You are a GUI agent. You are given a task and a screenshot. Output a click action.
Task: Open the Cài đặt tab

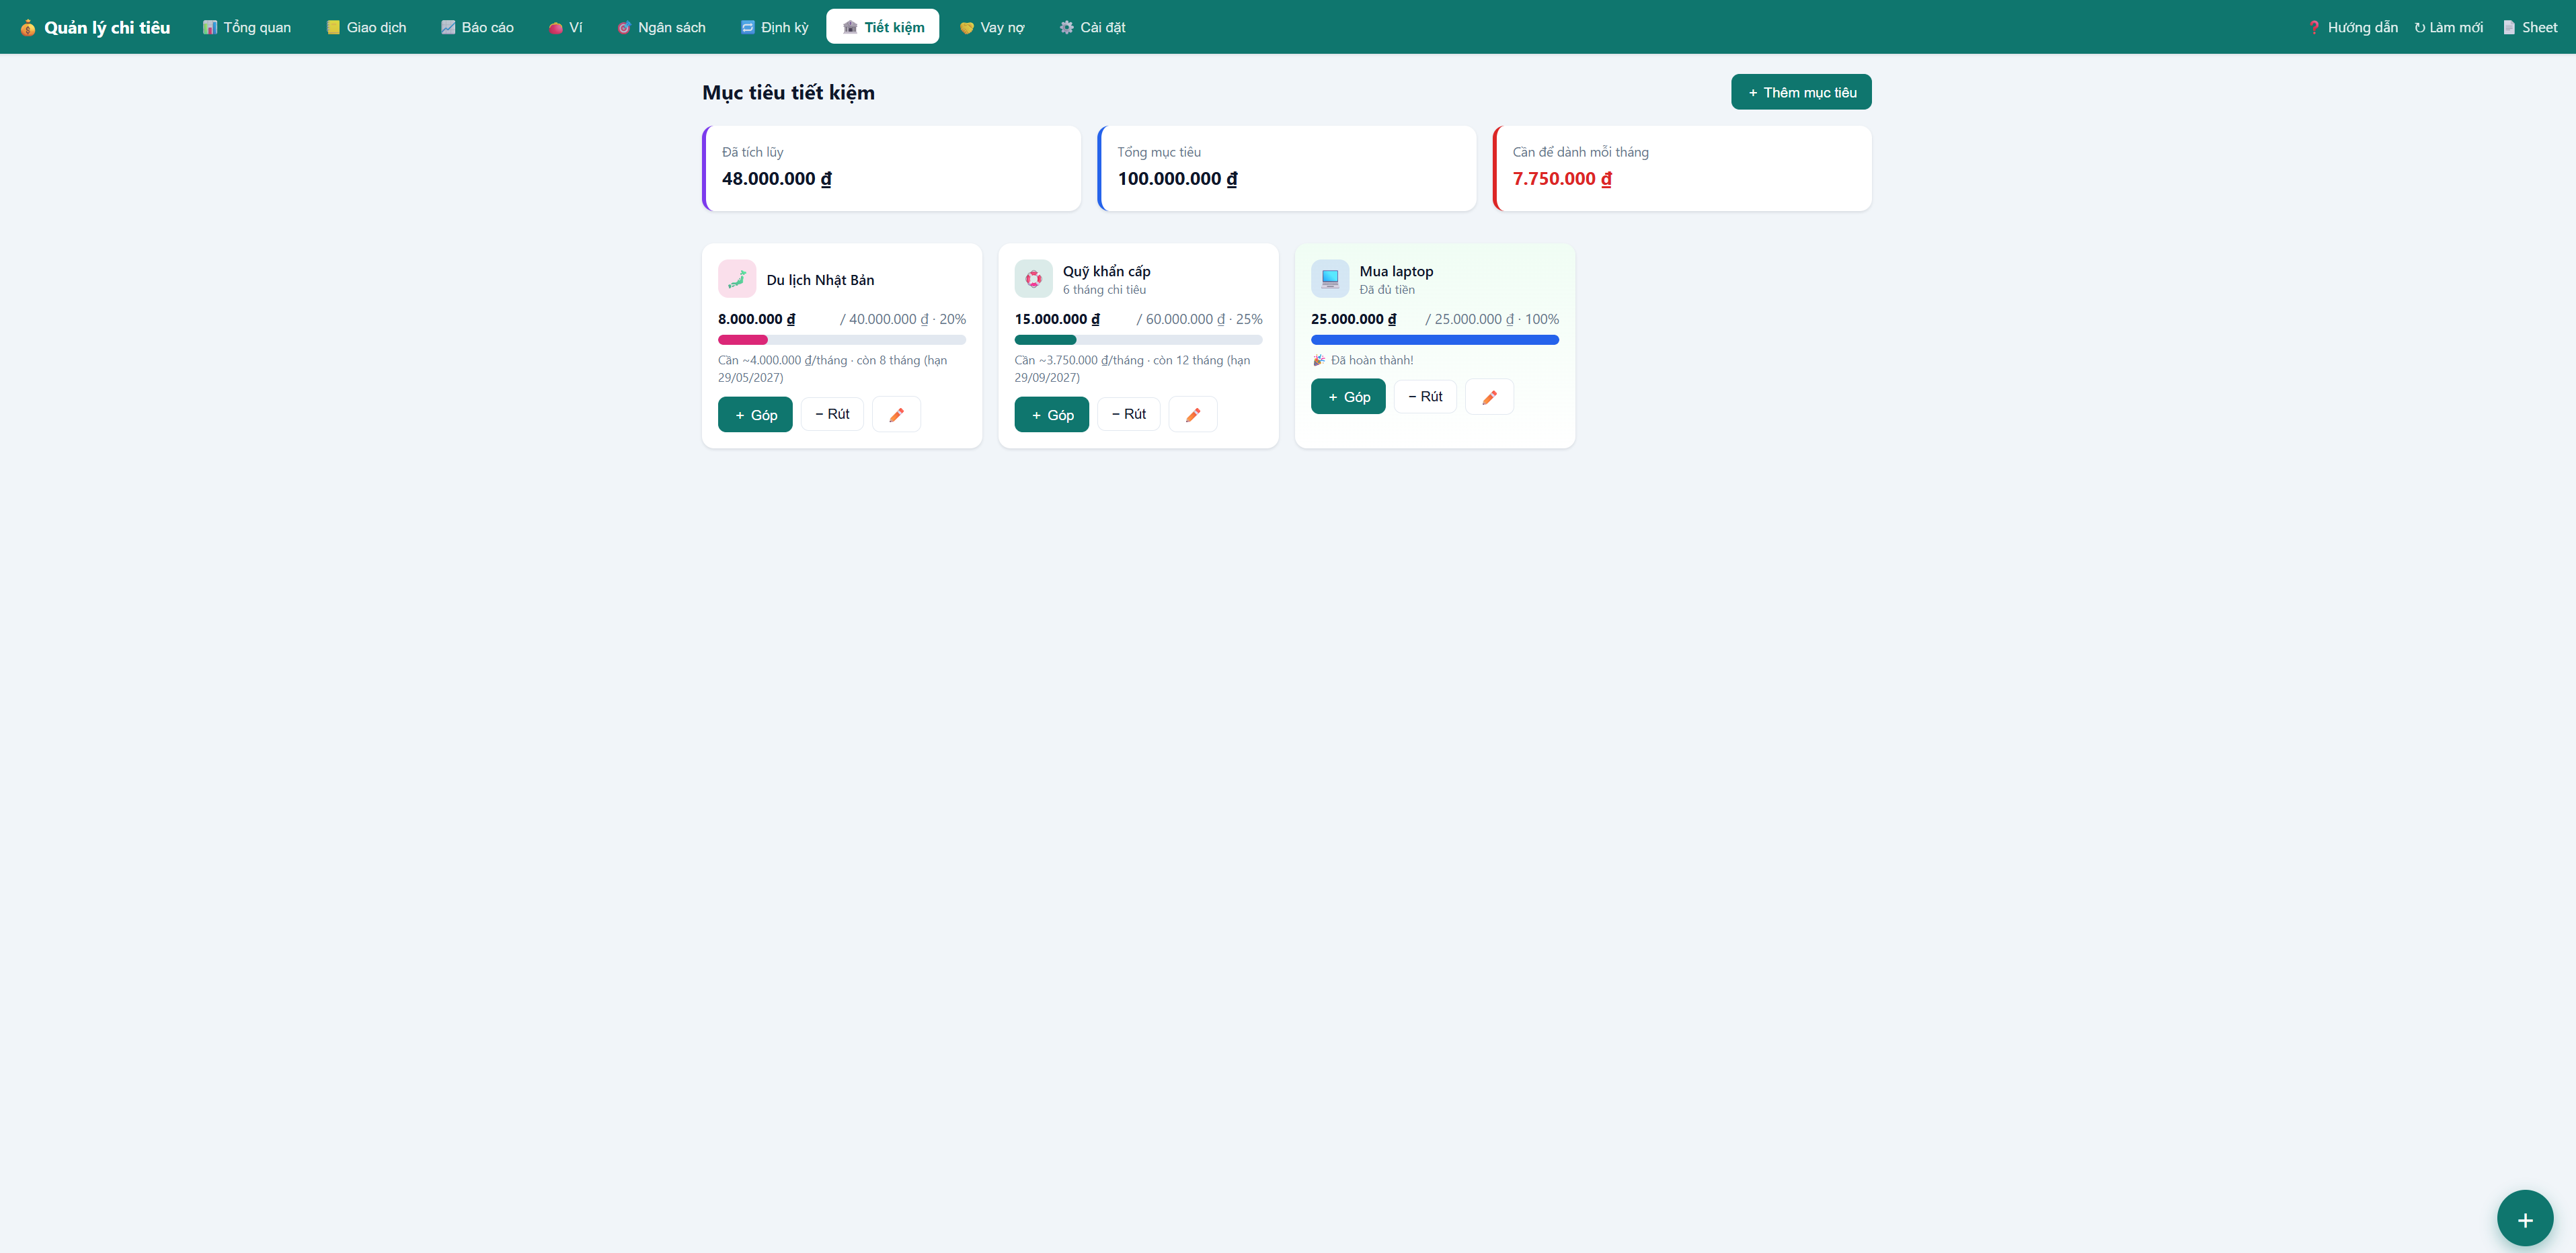[1093, 27]
